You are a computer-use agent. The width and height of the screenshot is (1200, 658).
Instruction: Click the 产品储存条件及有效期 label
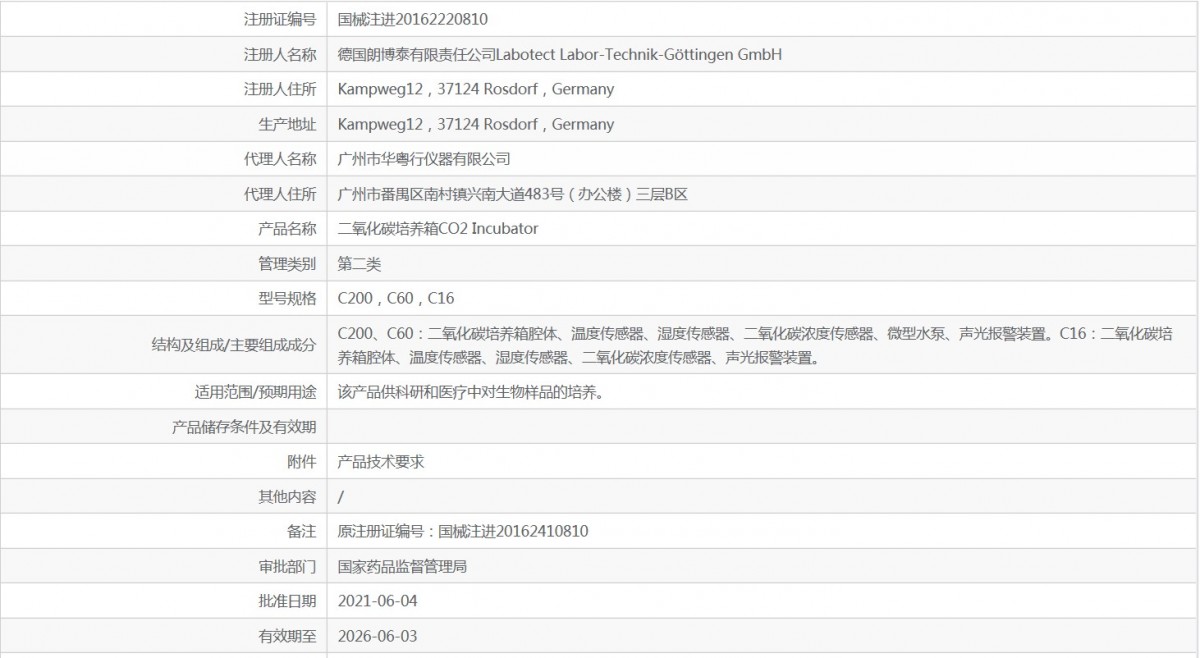(244, 428)
